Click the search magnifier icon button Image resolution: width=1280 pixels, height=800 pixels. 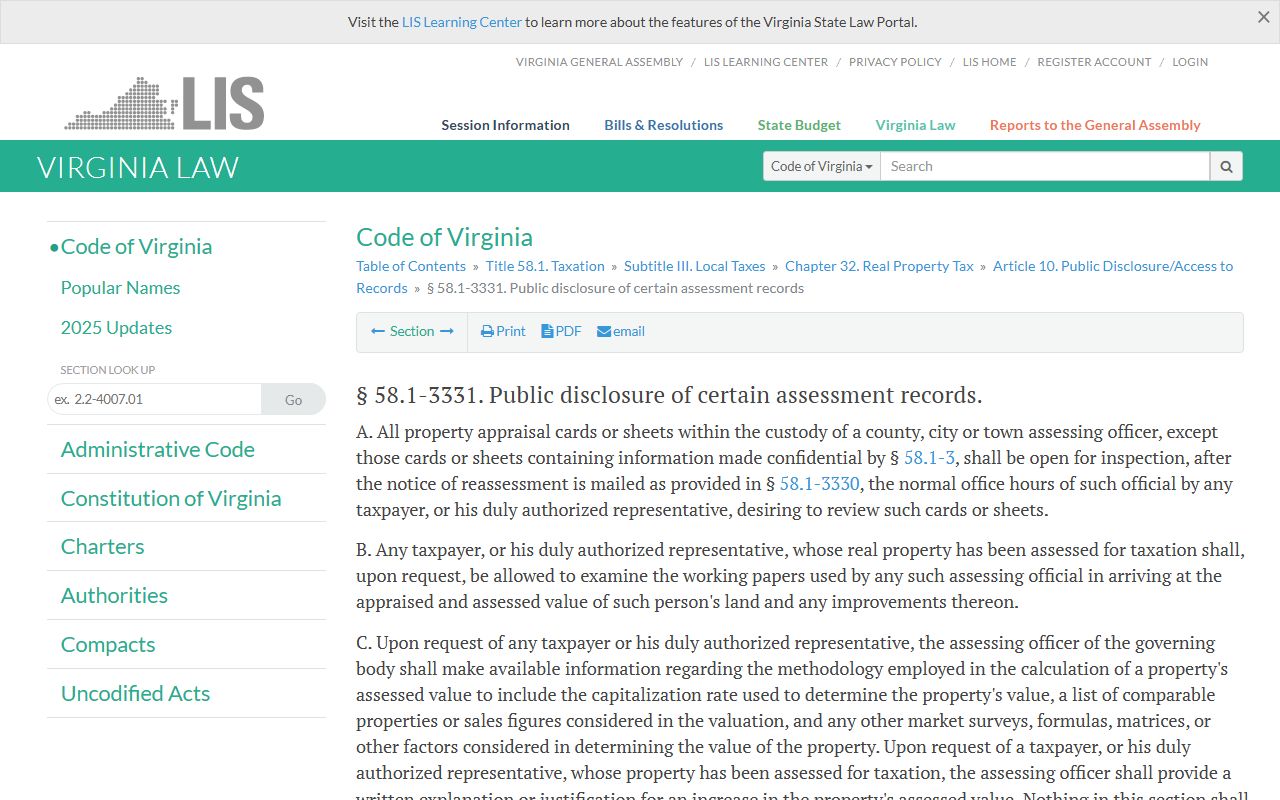(x=1226, y=166)
